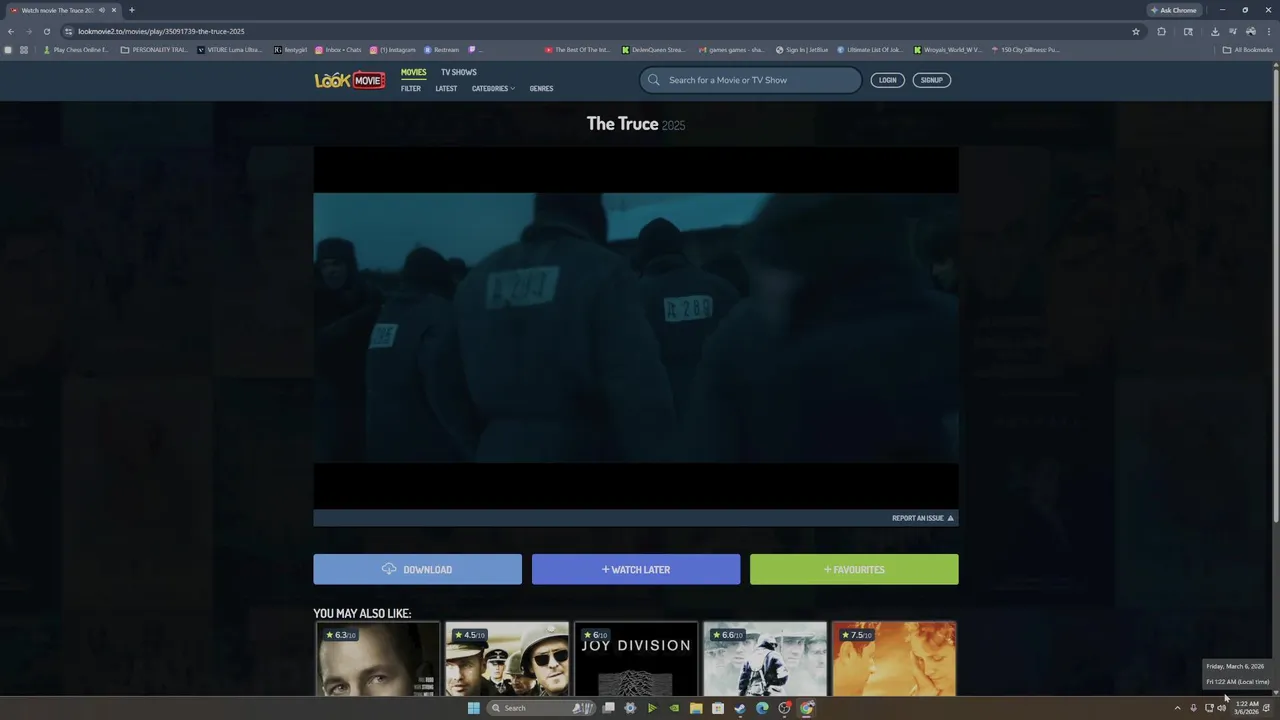Reload the page with the refresh icon

click(46, 31)
